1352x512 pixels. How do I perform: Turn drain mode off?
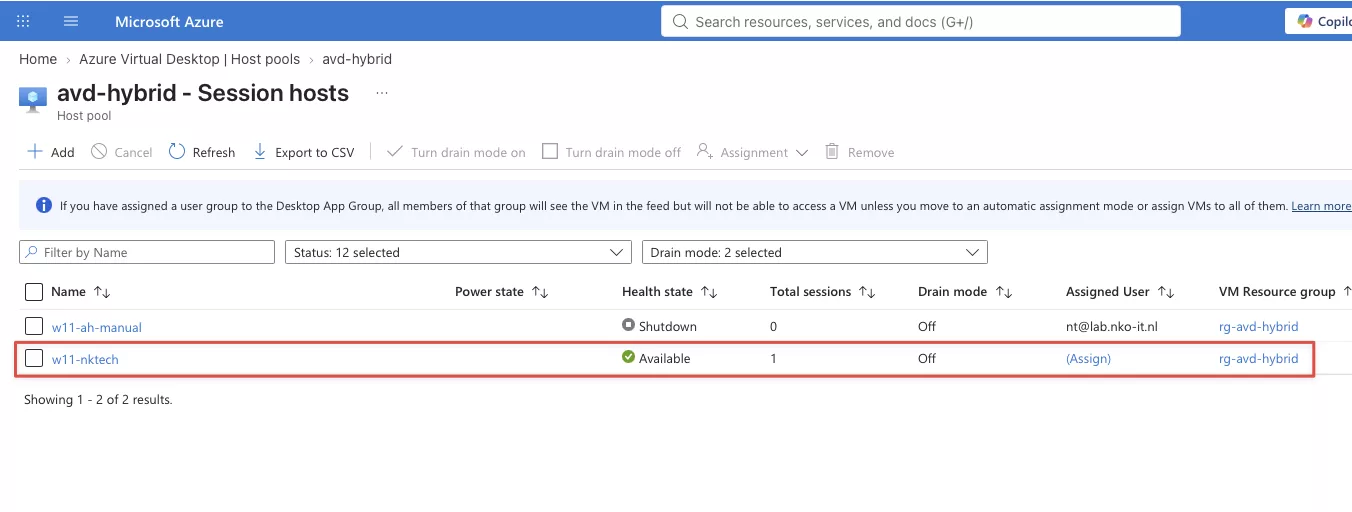pos(611,152)
